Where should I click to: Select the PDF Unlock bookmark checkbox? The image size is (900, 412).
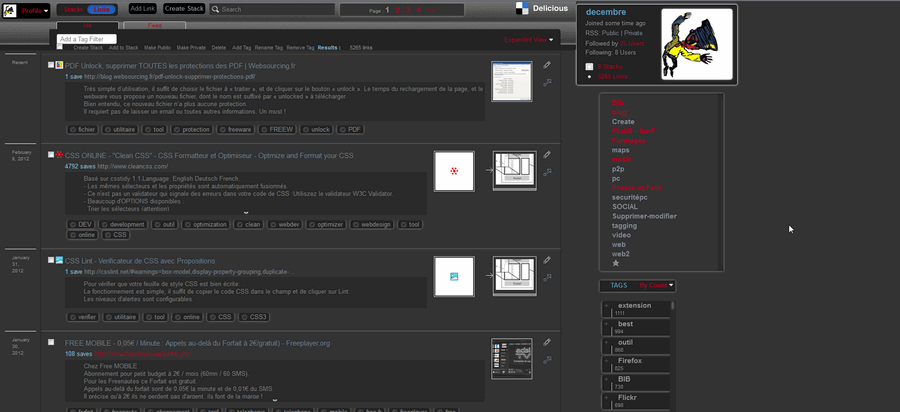pos(51,65)
